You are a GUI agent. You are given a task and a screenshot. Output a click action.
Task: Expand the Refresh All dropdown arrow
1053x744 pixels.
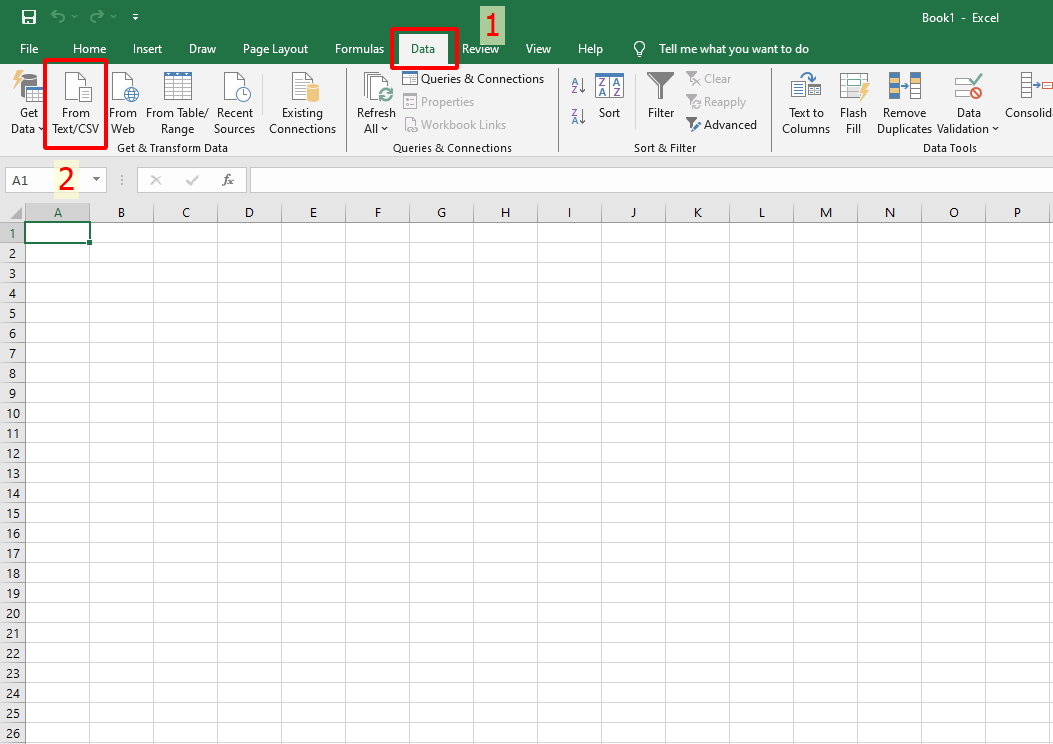[384, 129]
